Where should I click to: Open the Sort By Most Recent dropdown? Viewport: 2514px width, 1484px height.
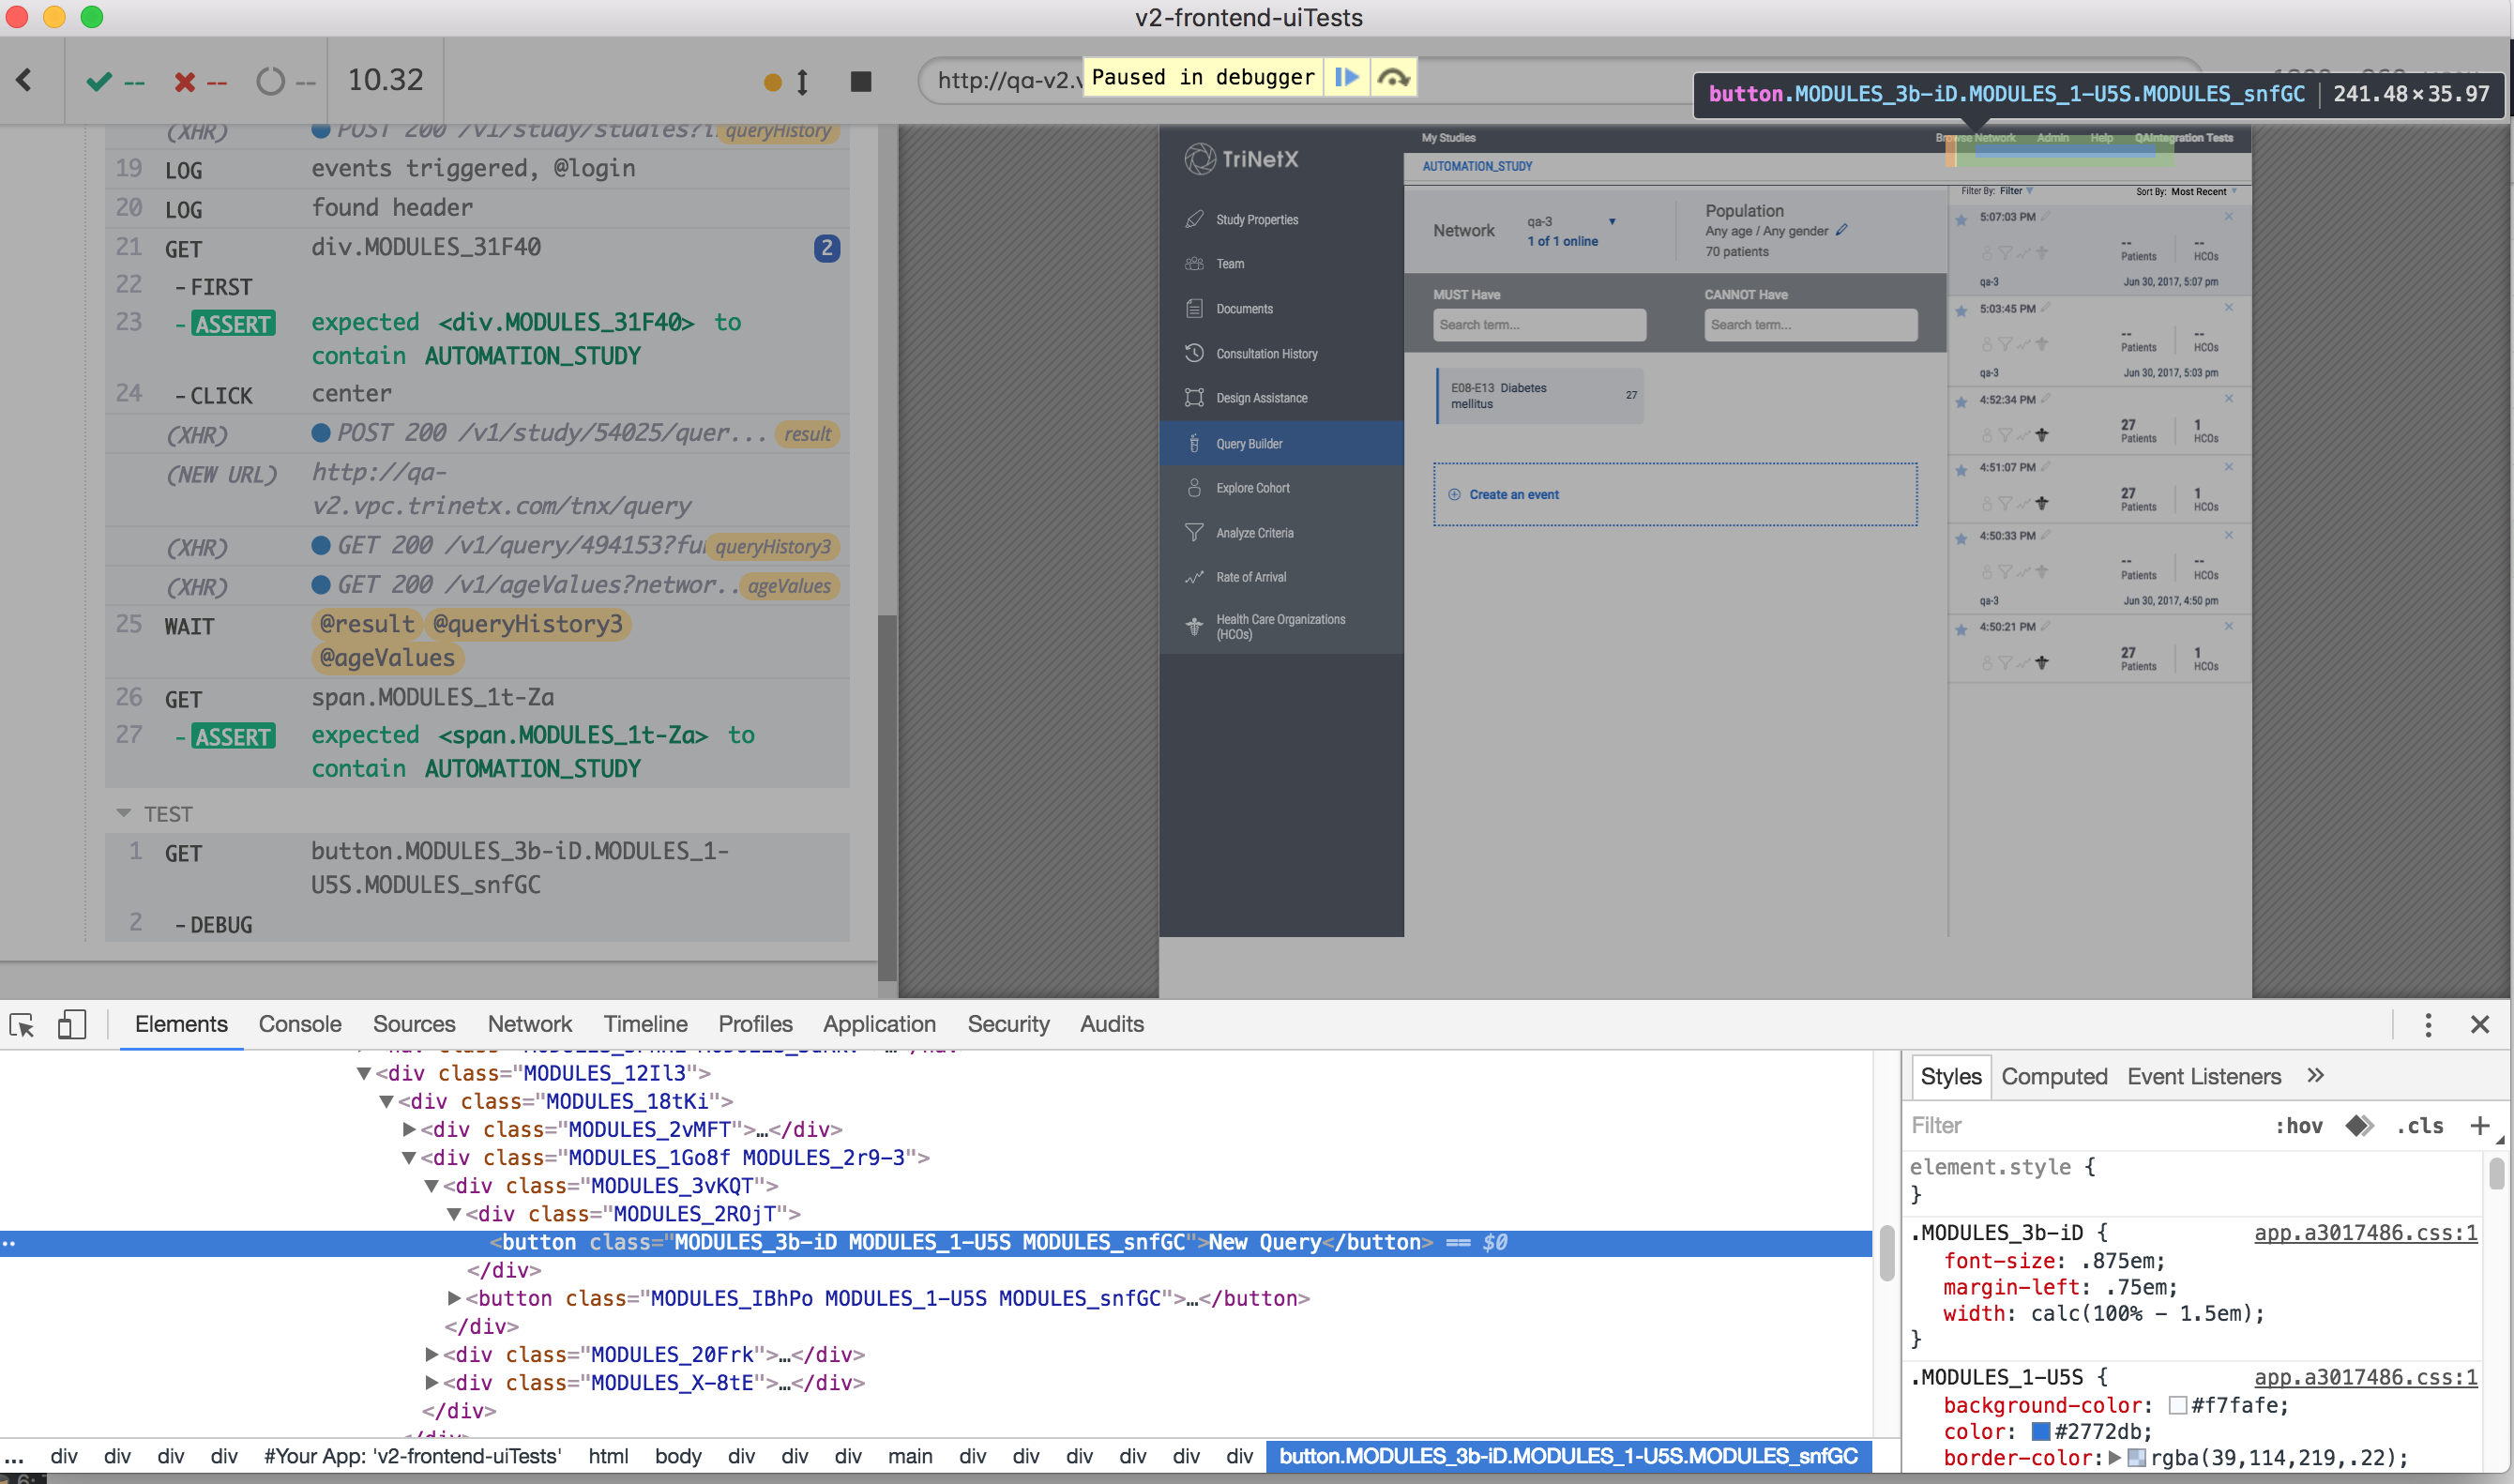pyautogui.click(x=2196, y=191)
